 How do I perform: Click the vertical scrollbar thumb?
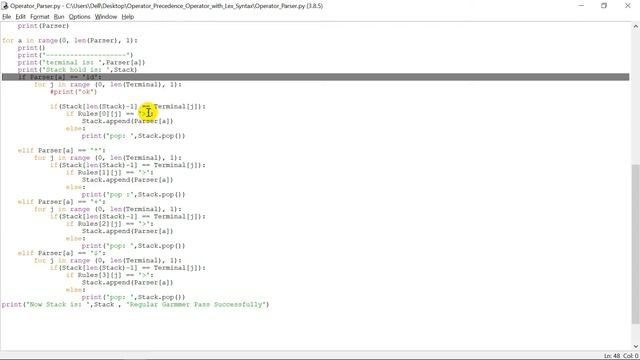[636, 244]
